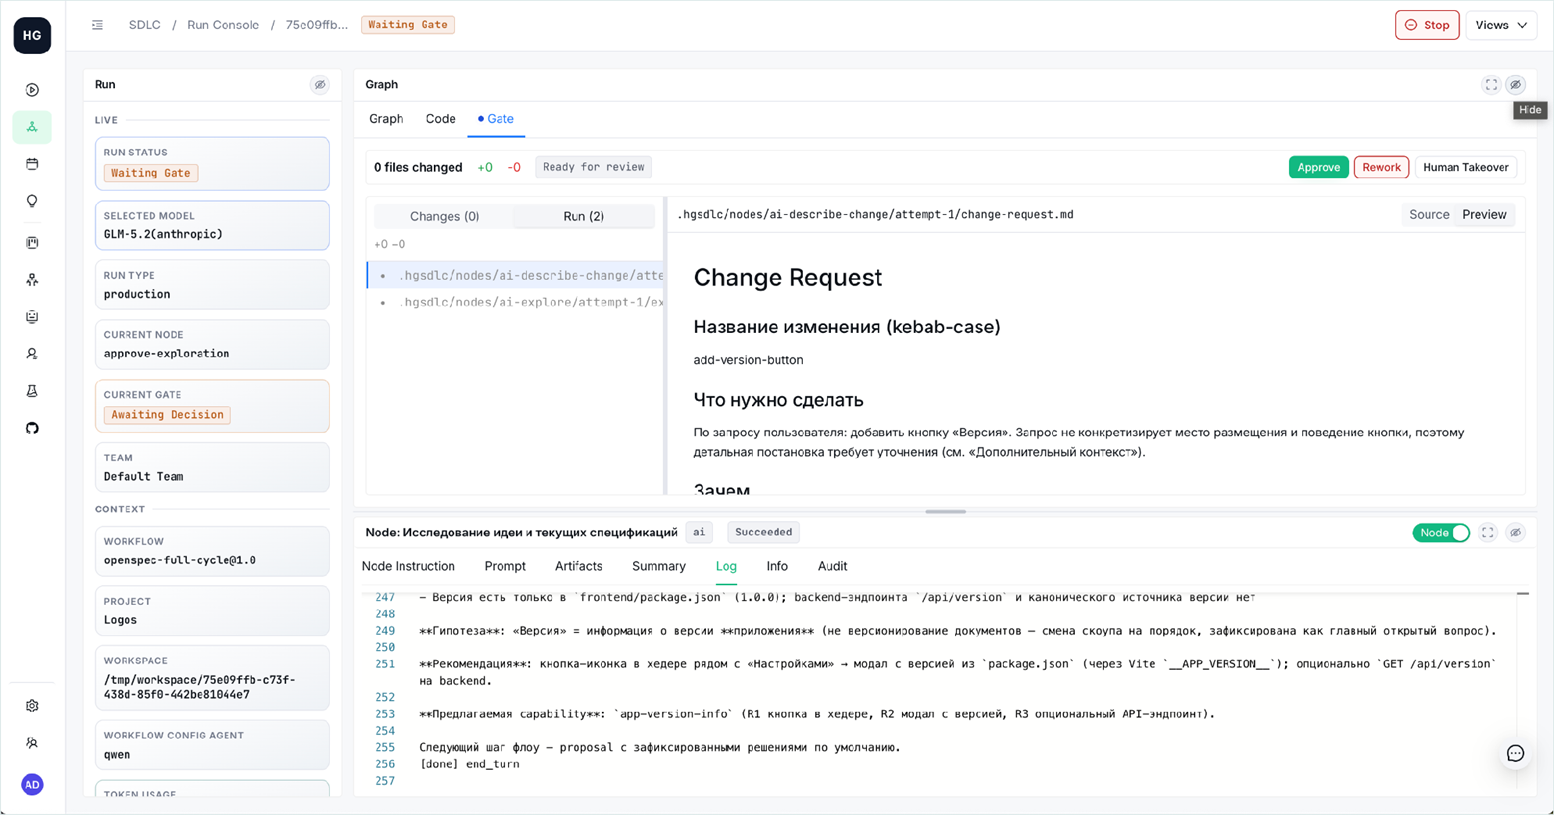Open the Summary tab
1554x815 pixels.
click(x=659, y=566)
